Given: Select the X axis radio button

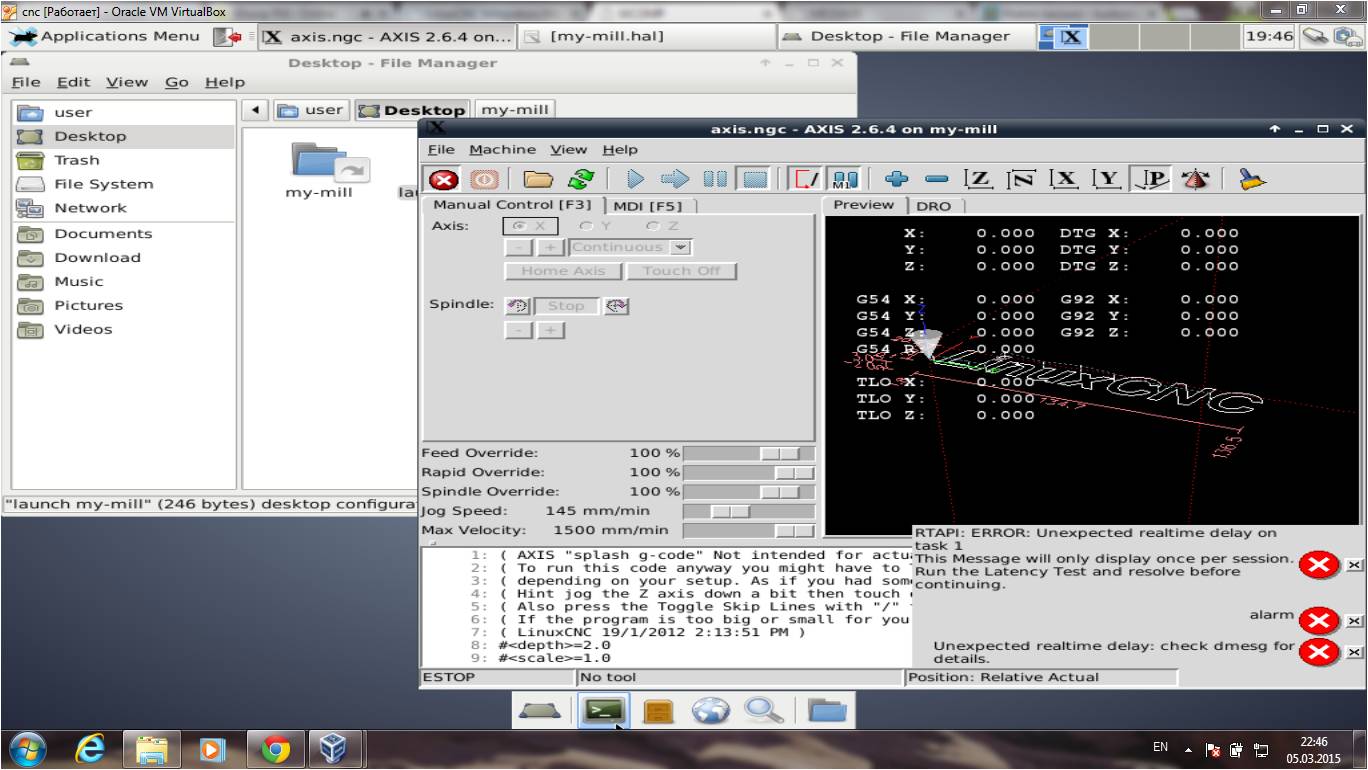Looking at the screenshot, I should (x=531, y=227).
